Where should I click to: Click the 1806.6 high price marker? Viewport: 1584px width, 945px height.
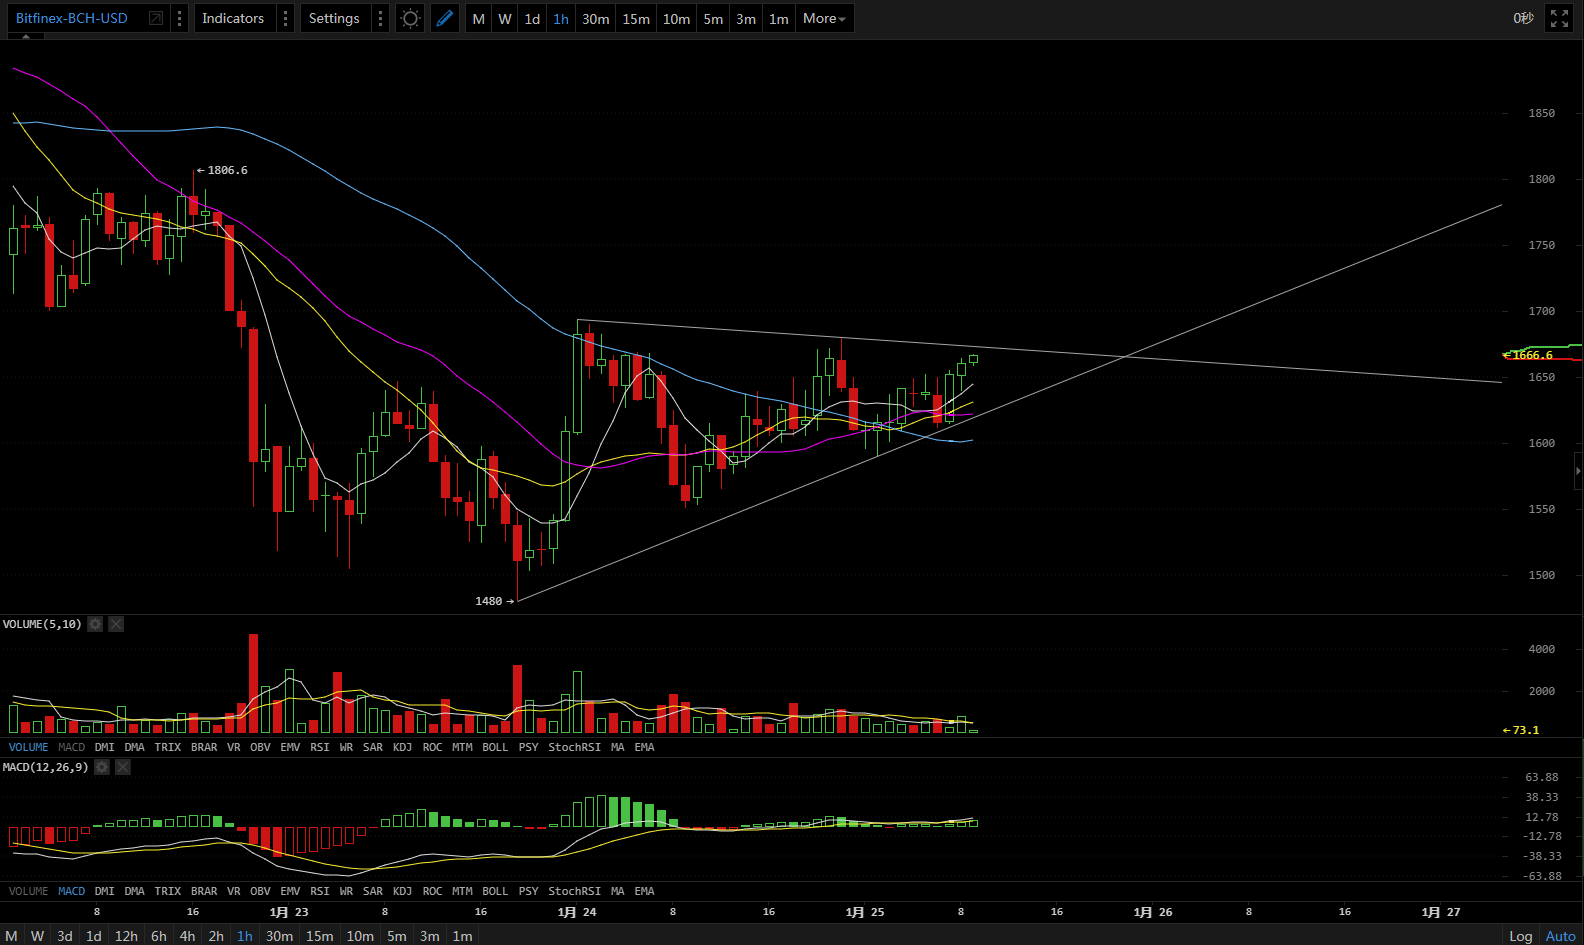click(222, 170)
